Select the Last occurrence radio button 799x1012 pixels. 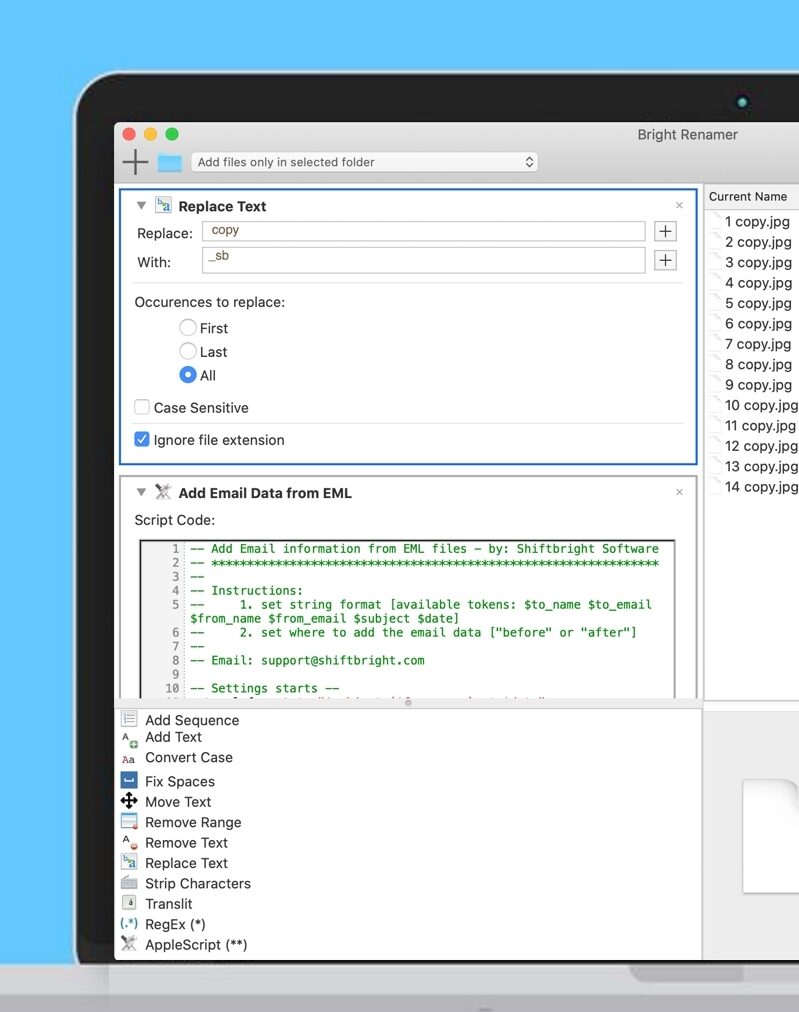click(188, 351)
